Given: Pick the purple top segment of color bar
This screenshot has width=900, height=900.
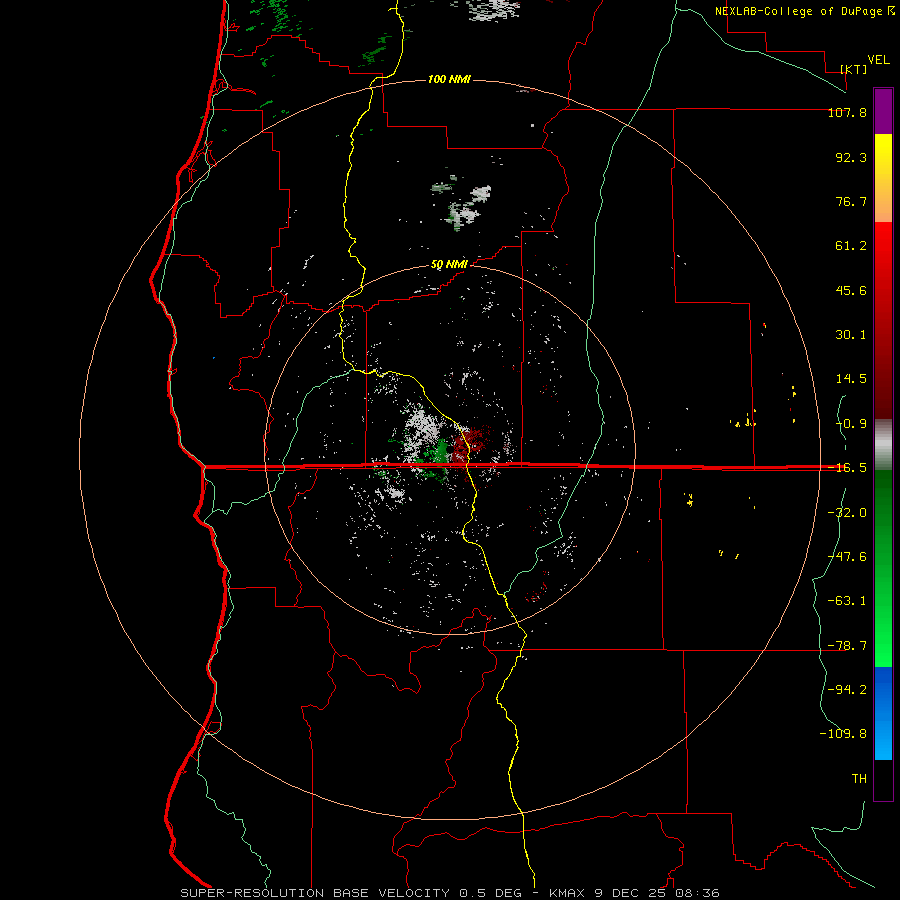Looking at the screenshot, I should tap(883, 111).
